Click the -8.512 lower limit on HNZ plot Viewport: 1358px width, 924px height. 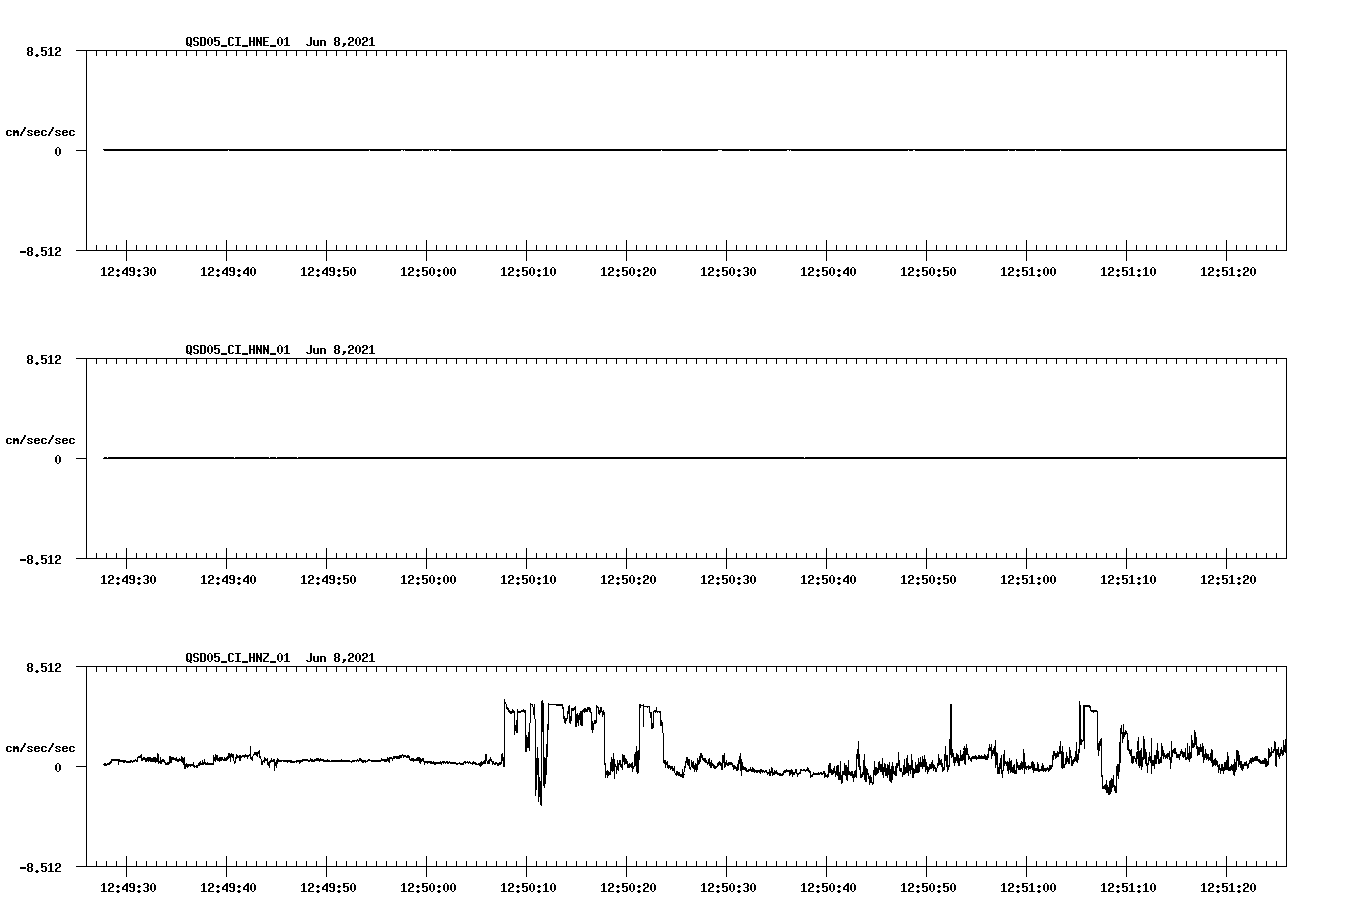coord(41,867)
